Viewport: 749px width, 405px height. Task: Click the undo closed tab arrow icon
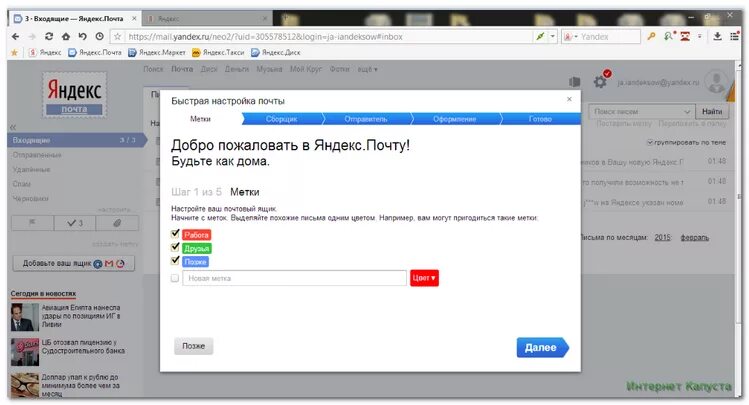(83, 37)
